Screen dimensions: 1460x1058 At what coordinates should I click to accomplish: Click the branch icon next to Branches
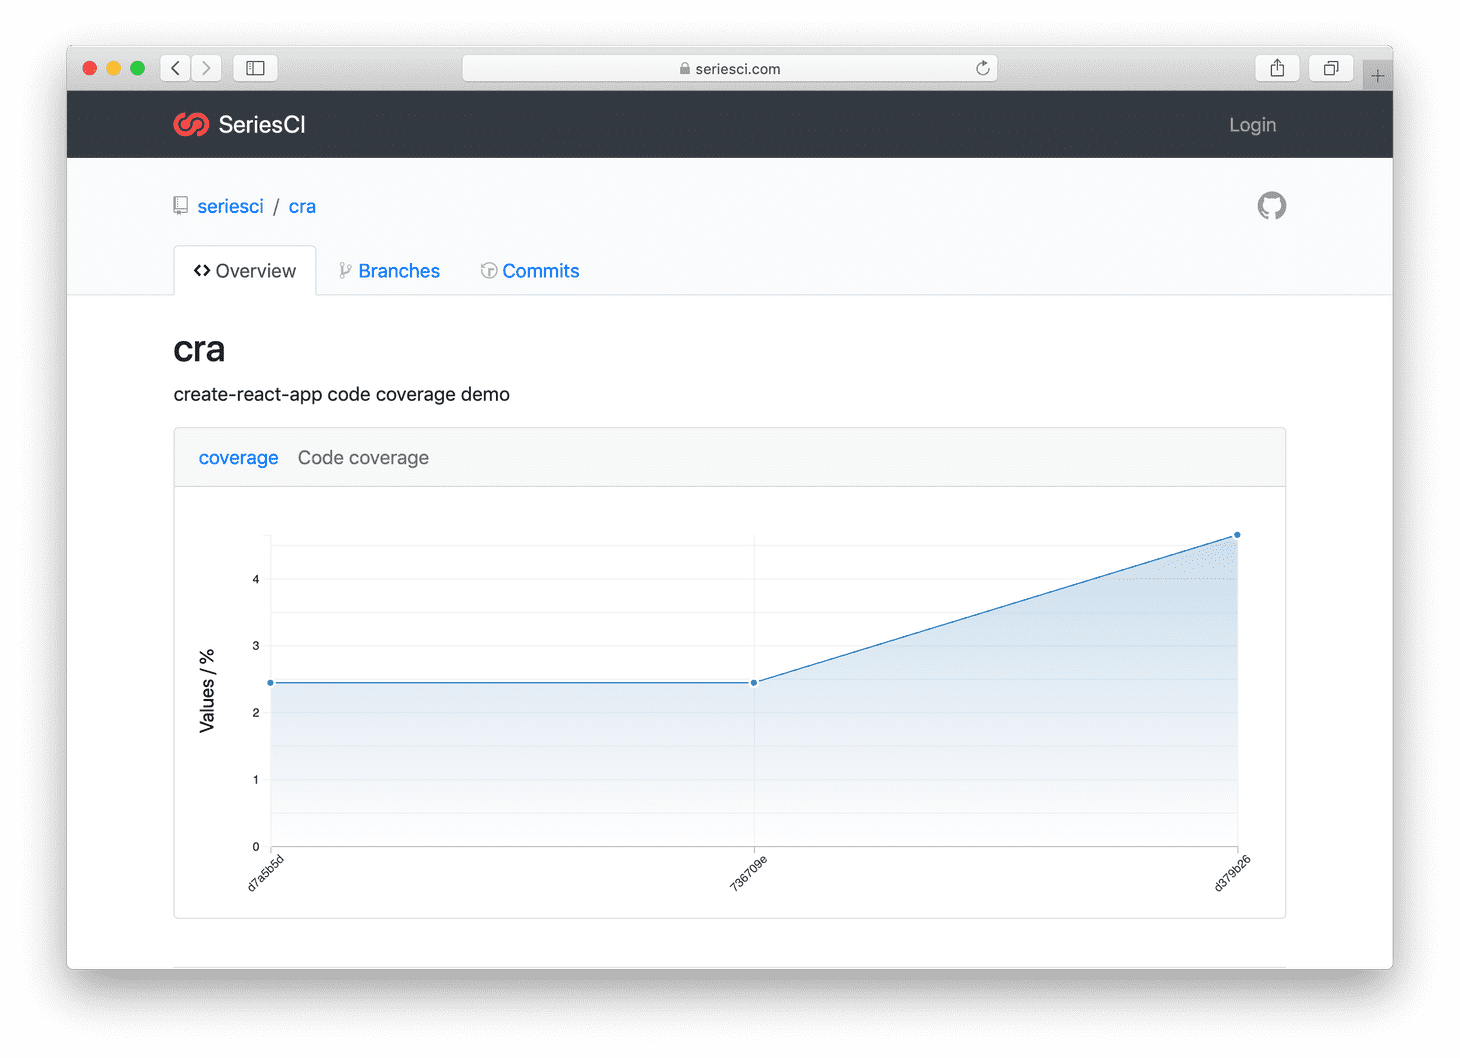(344, 270)
